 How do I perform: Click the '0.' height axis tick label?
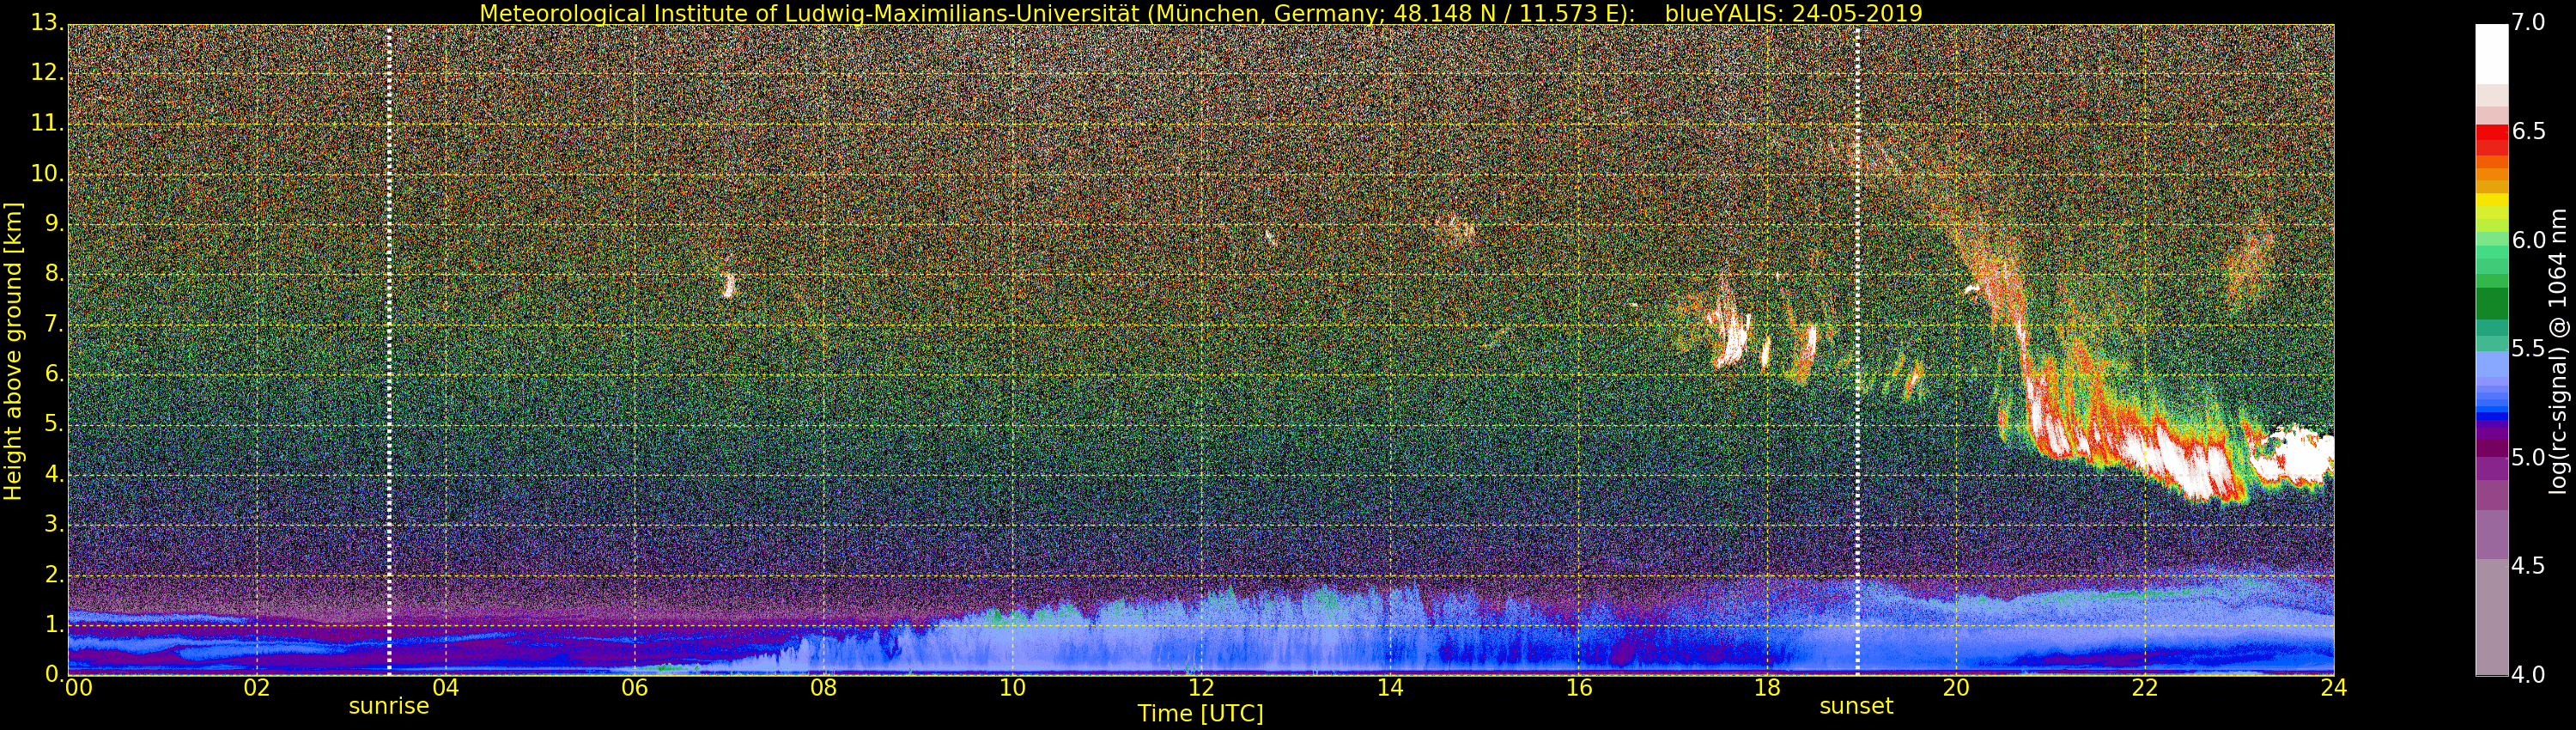pyautogui.click(x=54, y=674)
